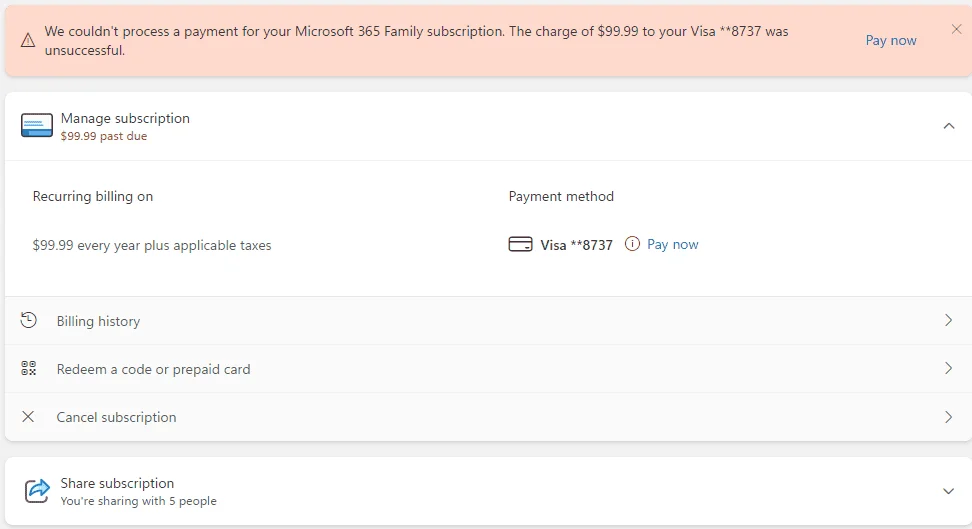The height and width of the screenshot is (529, 972).
Task: Dismiss the payment failure alert banner
Action: (x=957, y=29)
